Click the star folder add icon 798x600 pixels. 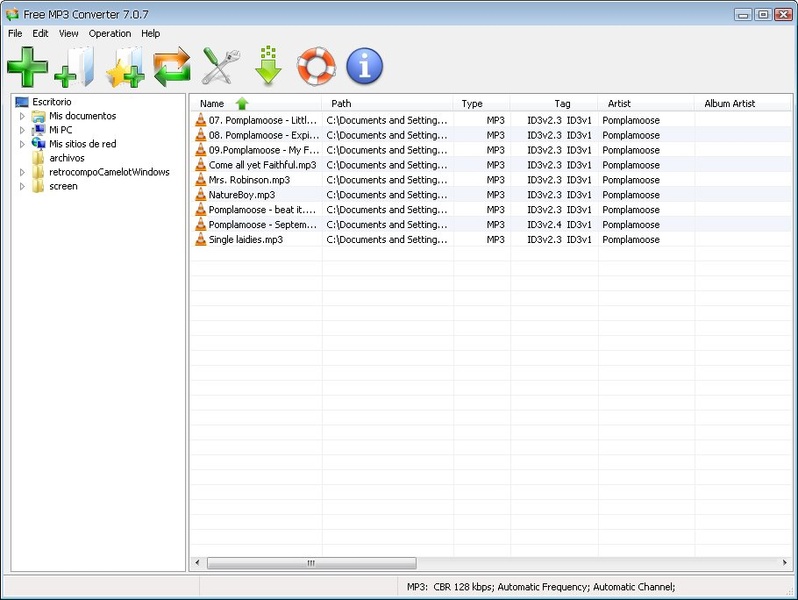pyautogui.click(x=124, y=67)
